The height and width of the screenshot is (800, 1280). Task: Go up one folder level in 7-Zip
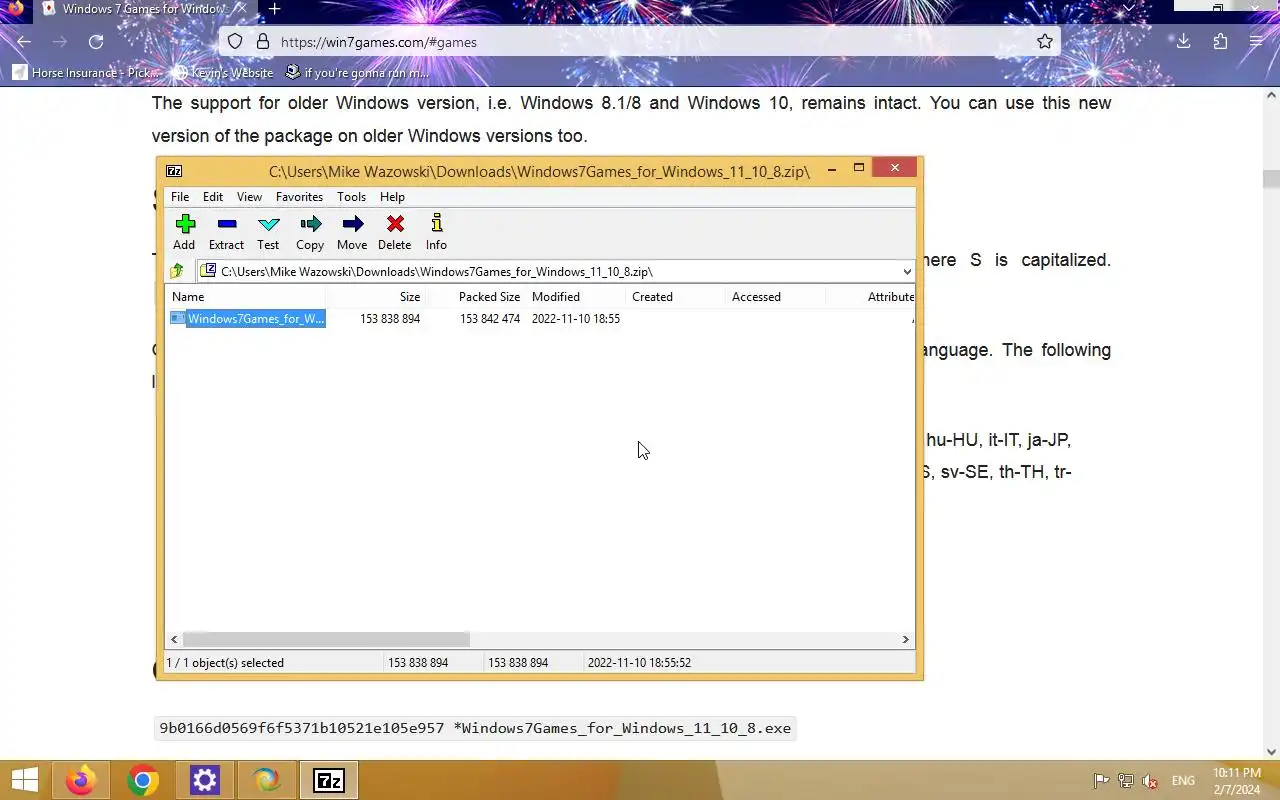[177, 271]
